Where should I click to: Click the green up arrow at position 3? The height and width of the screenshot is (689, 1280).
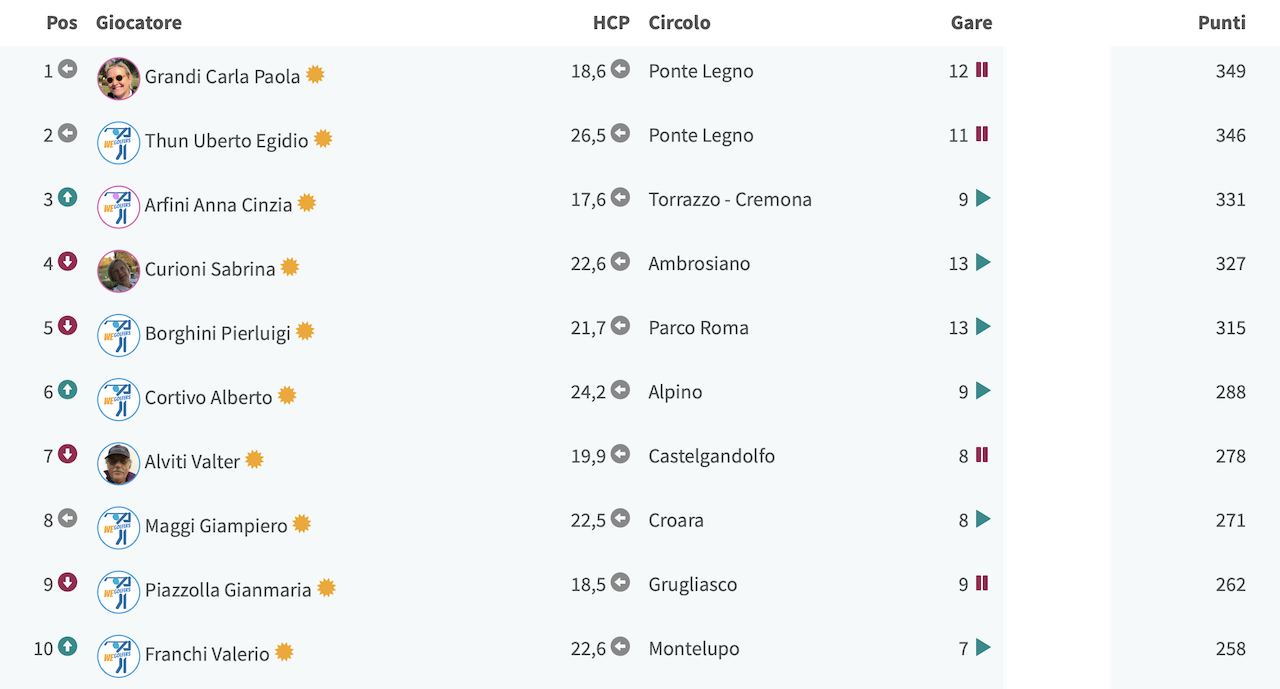click(67, 197)
